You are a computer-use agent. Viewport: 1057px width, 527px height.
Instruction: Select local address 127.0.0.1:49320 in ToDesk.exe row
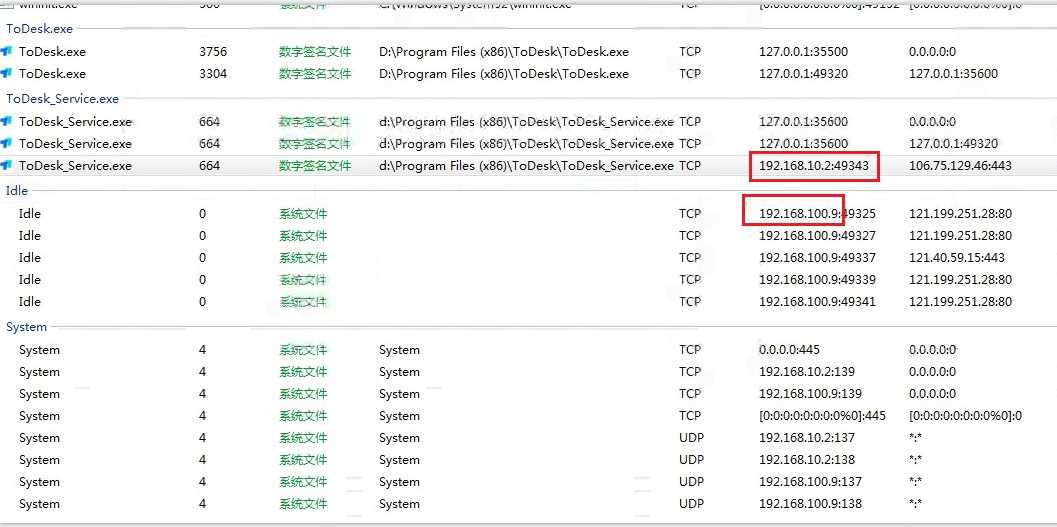804,73
